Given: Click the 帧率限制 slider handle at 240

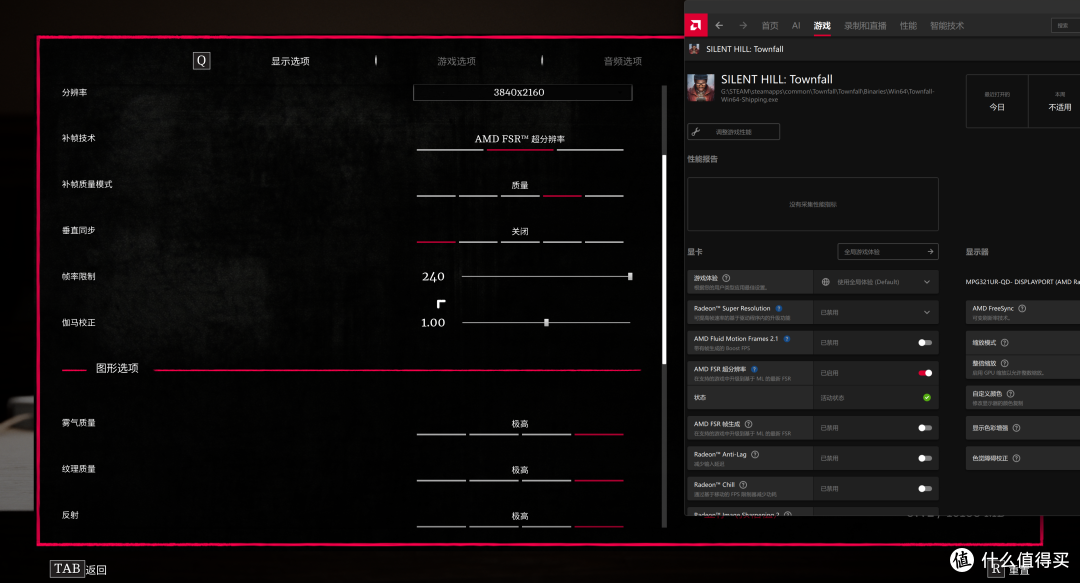Looking at the screenshot, I should pos(630,276).
